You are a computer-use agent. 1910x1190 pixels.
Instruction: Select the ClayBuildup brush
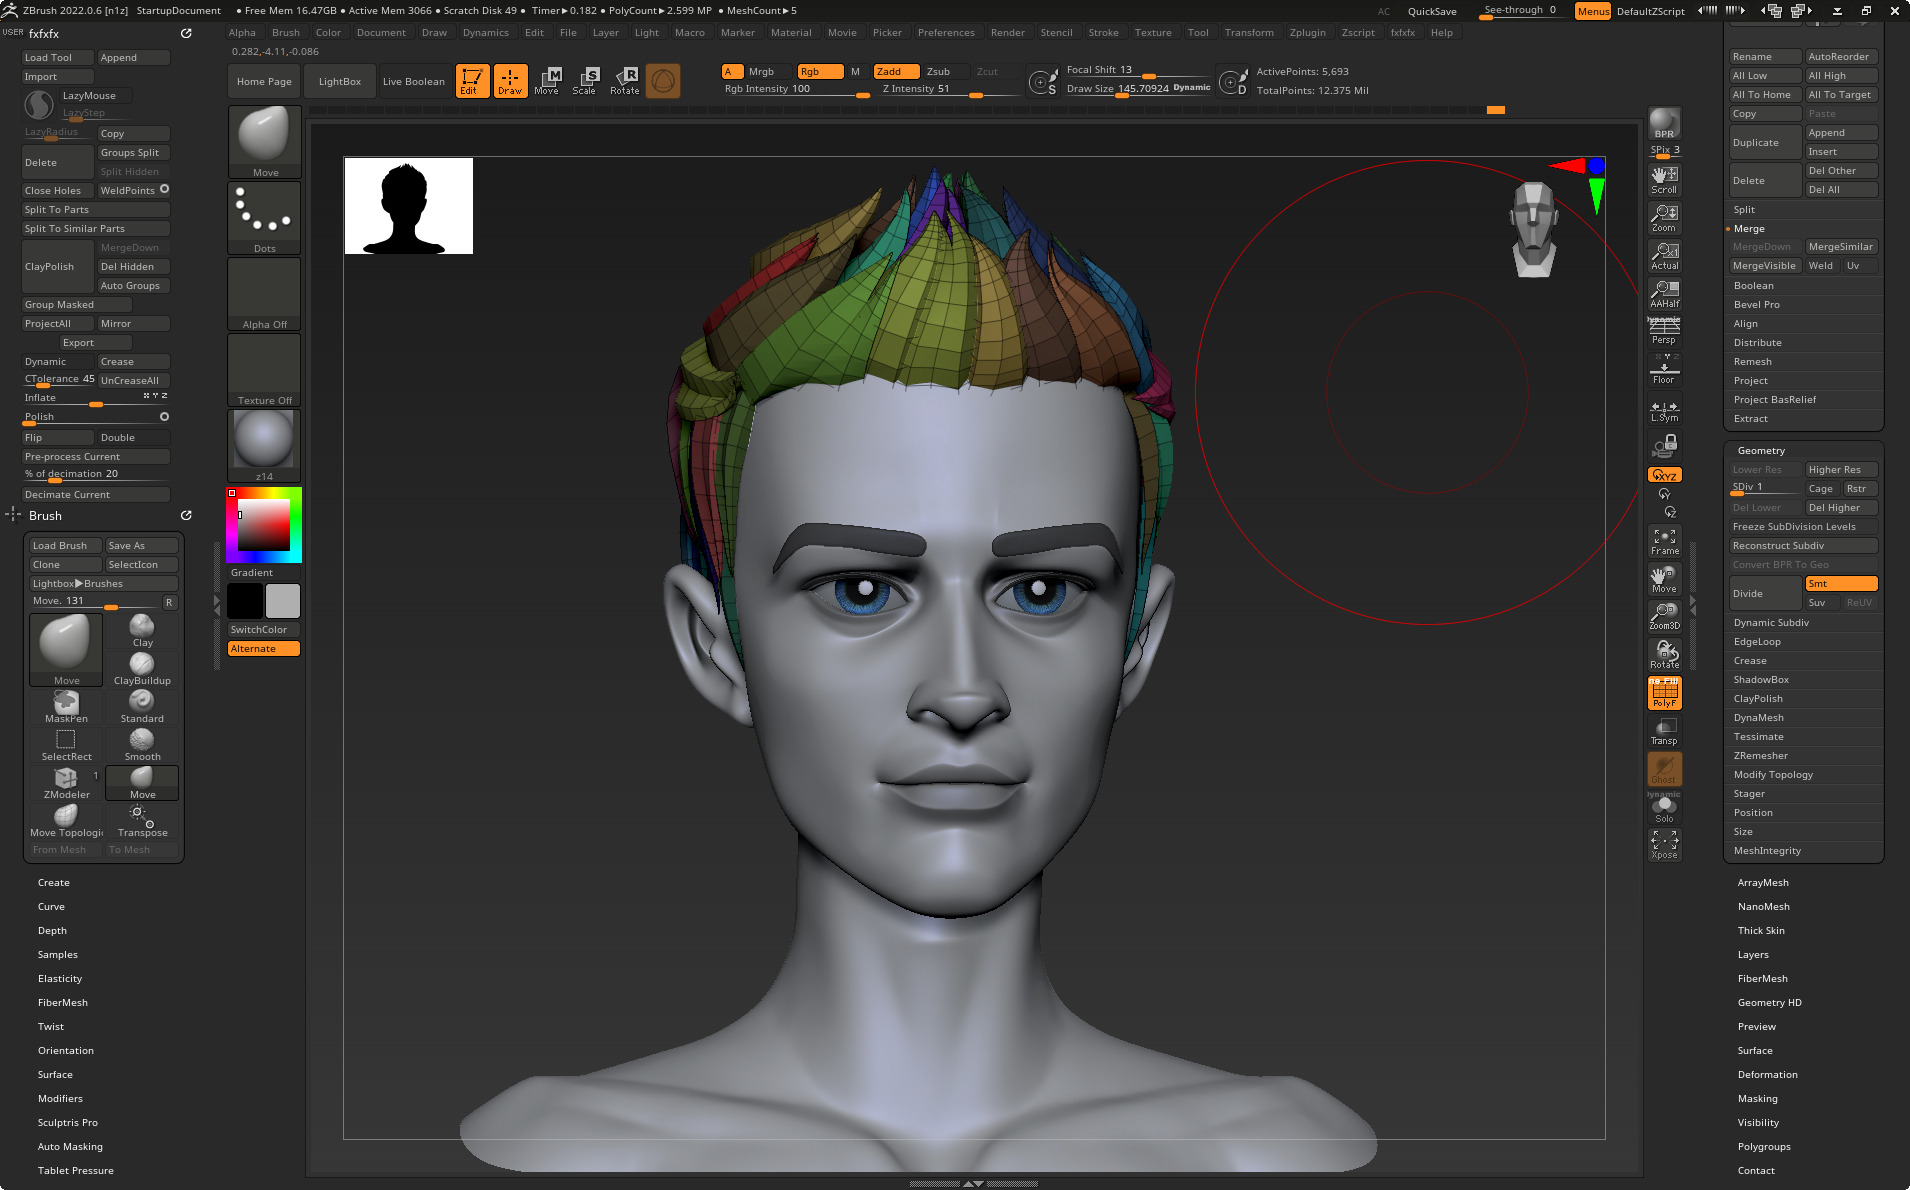[142, 668]
